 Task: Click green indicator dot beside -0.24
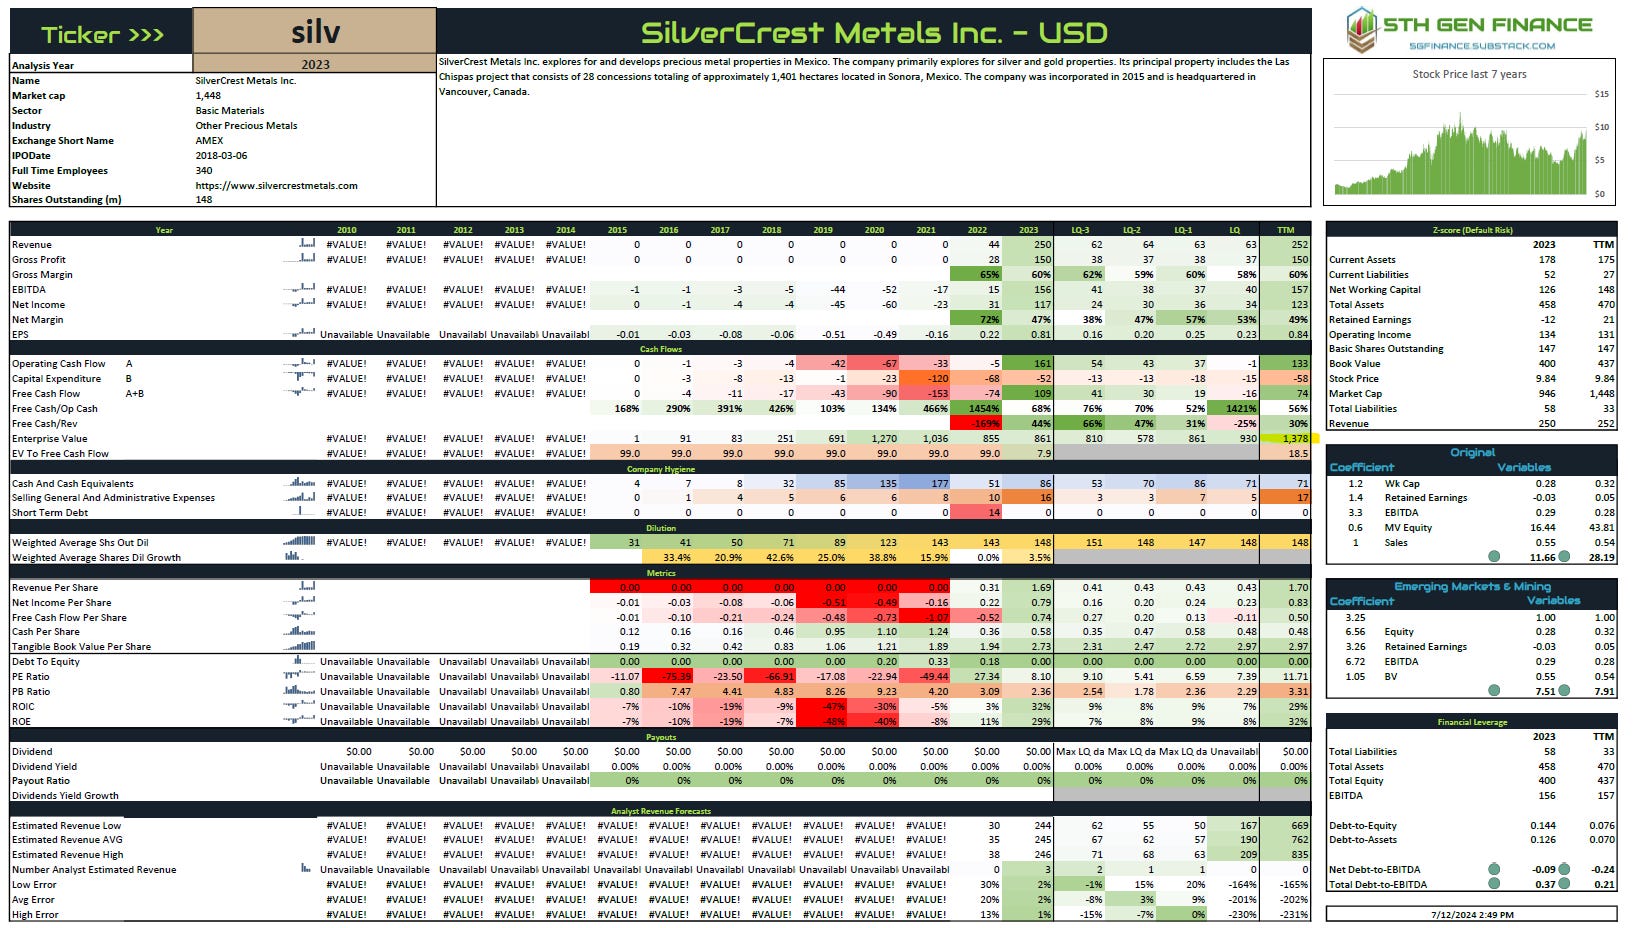1564,869
